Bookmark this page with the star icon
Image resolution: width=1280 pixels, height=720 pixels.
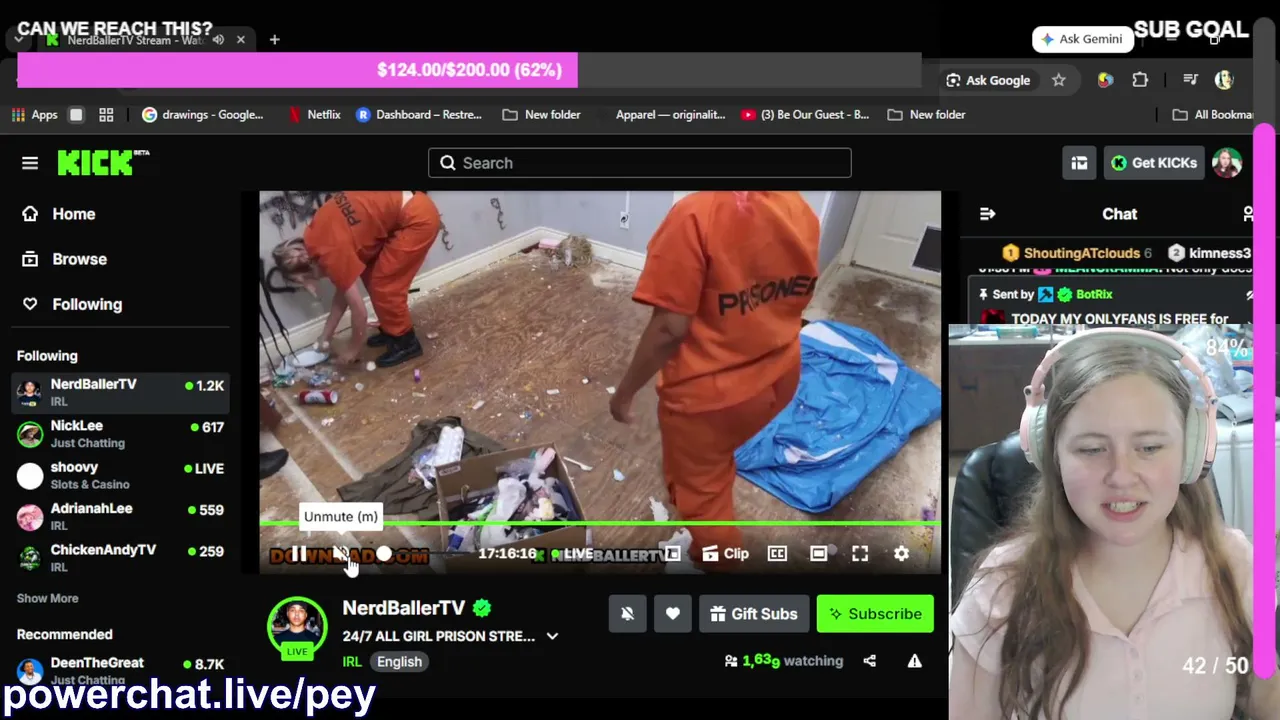point(1059,80)
